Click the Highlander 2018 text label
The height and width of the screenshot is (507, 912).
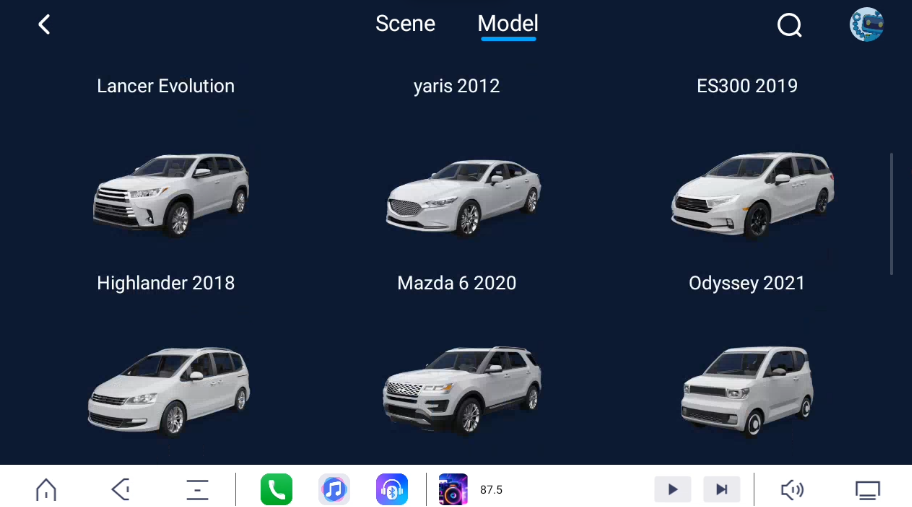tap(166, 283)
